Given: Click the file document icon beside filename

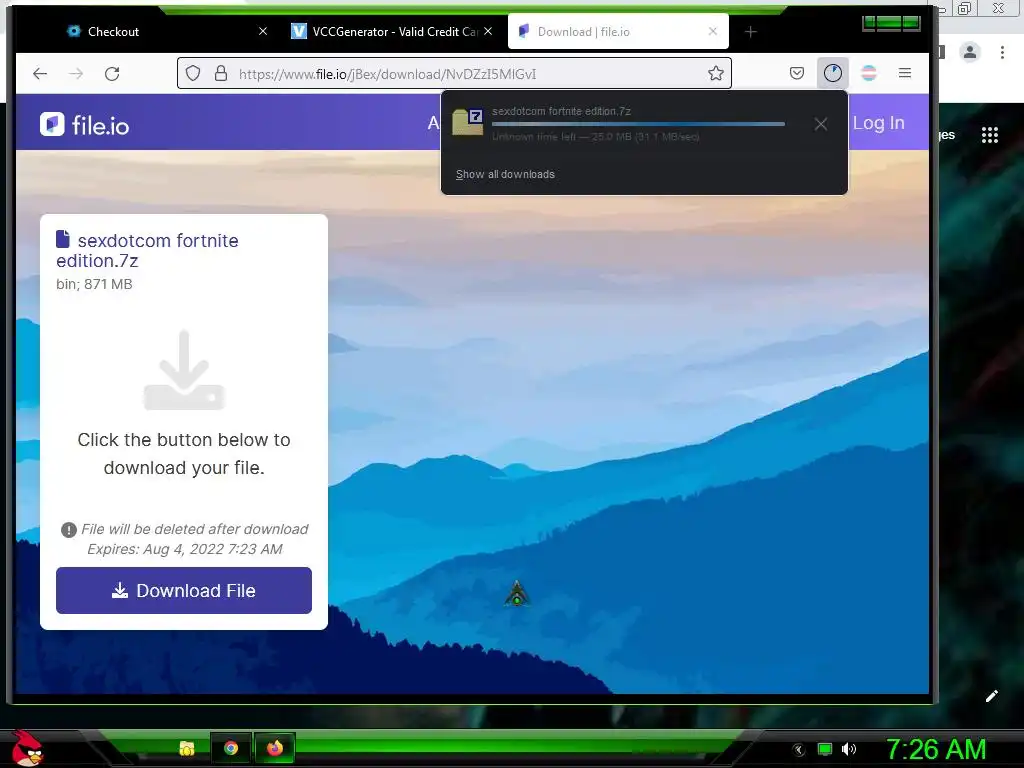Looking at the screenshot, I should click(x=63, y=239).
